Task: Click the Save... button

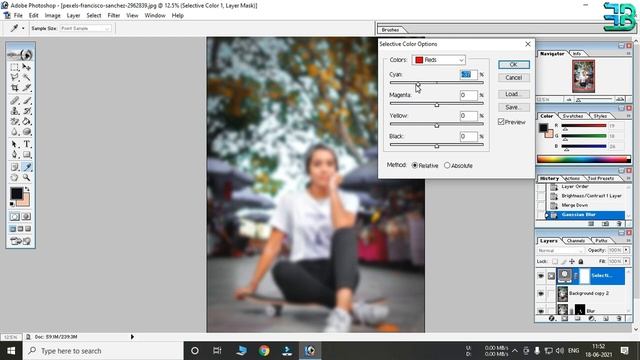Action: coord(514,107)
